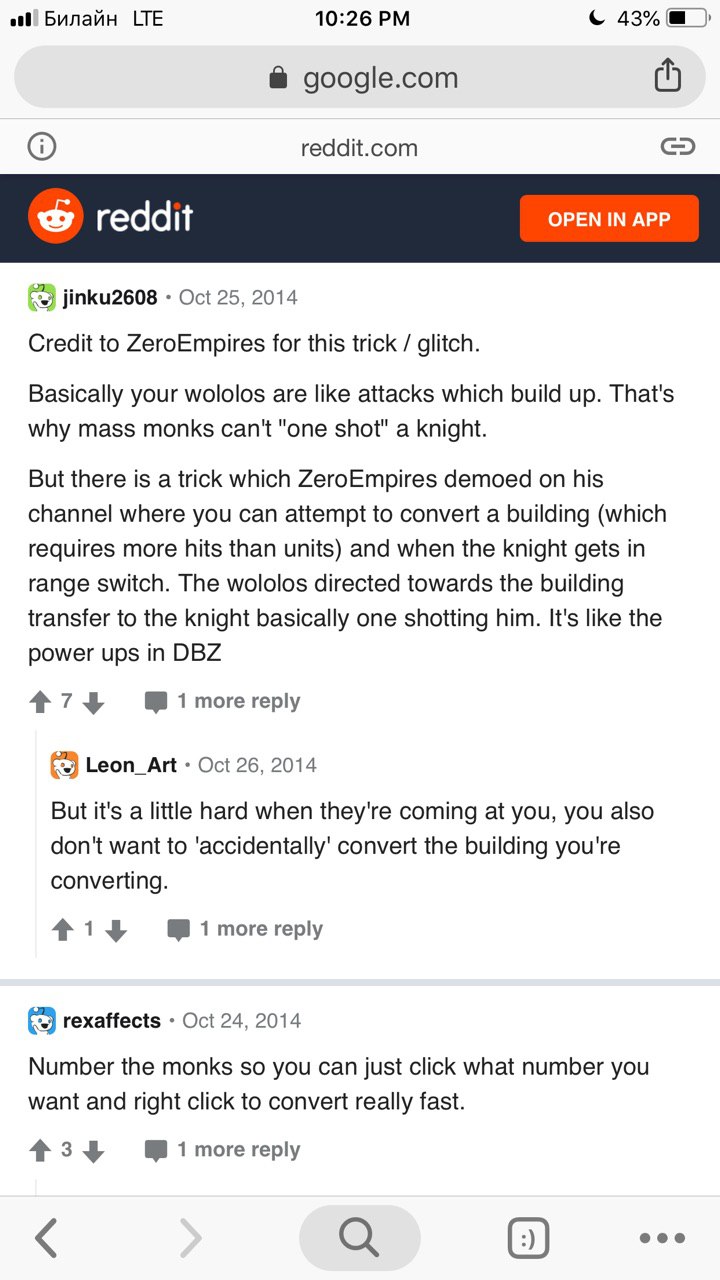720x1280 pixels.
Task: Expand 1 more reply under Leon_Art
Action: point(245,929)
